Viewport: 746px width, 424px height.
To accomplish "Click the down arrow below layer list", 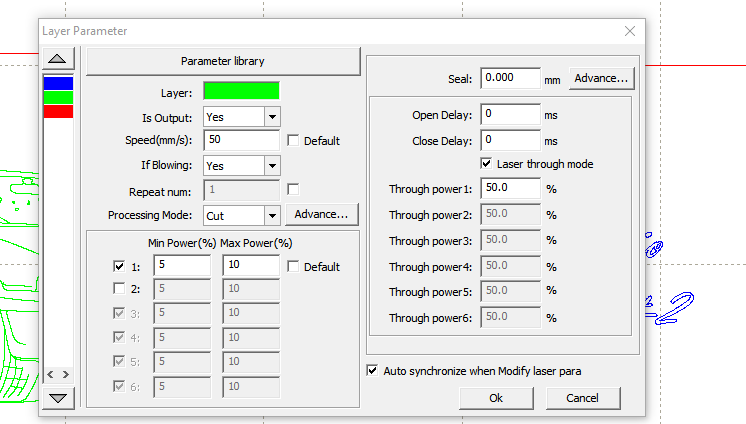I will [x=58, y=398].
